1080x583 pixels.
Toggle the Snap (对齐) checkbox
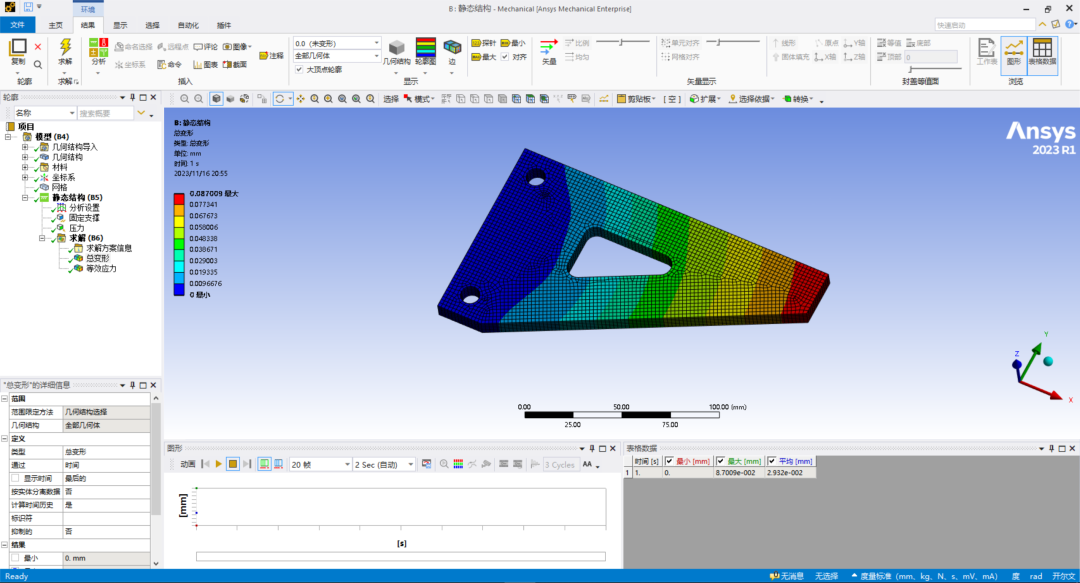pyautogui.click(x=505, y=57)
